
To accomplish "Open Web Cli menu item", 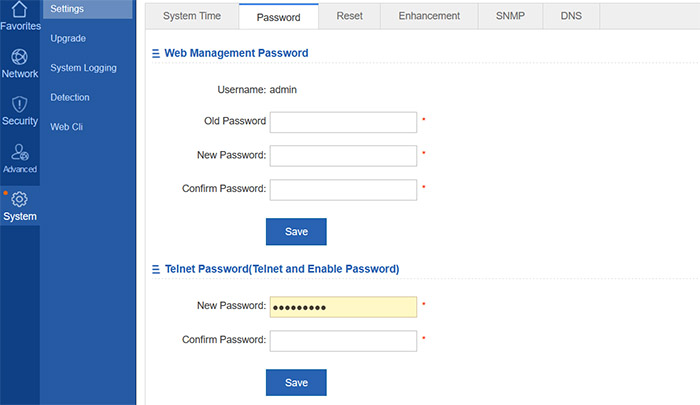I will [67, 127].
